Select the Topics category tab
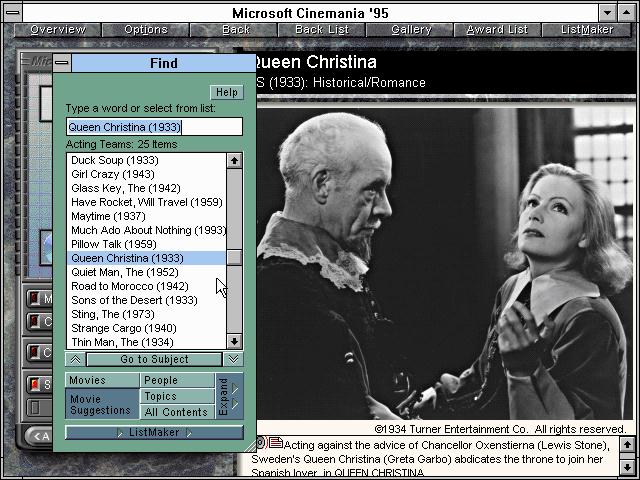 177,396
